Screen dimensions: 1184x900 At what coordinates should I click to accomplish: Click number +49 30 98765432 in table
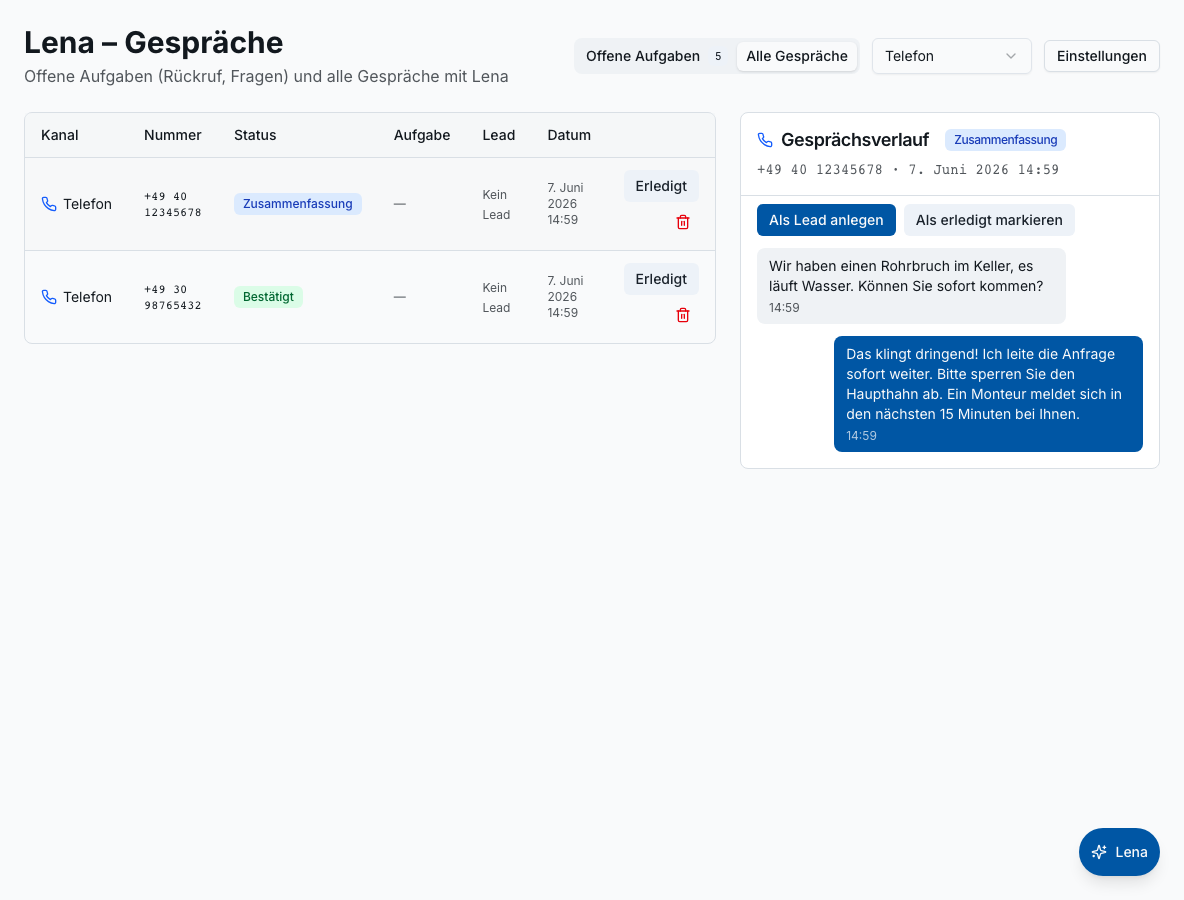pos(173,297)
